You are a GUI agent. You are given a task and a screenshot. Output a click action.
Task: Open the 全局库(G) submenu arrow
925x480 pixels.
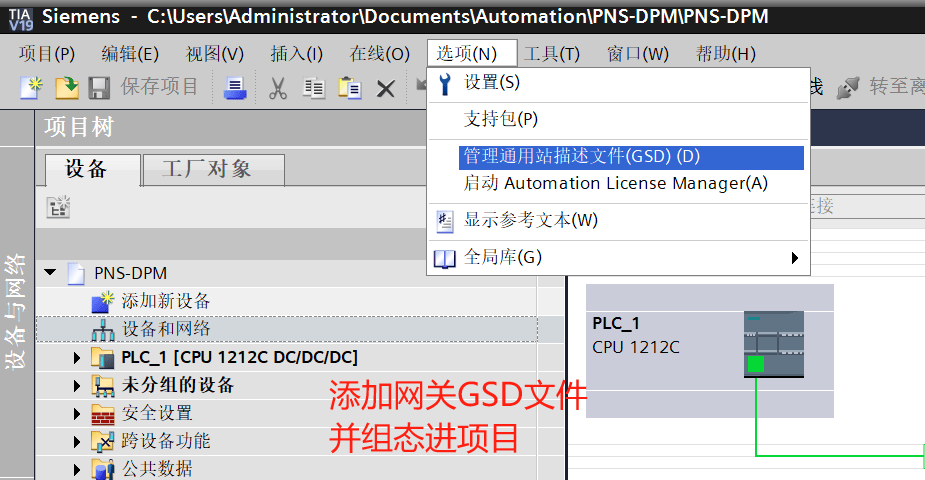point(795,258)
